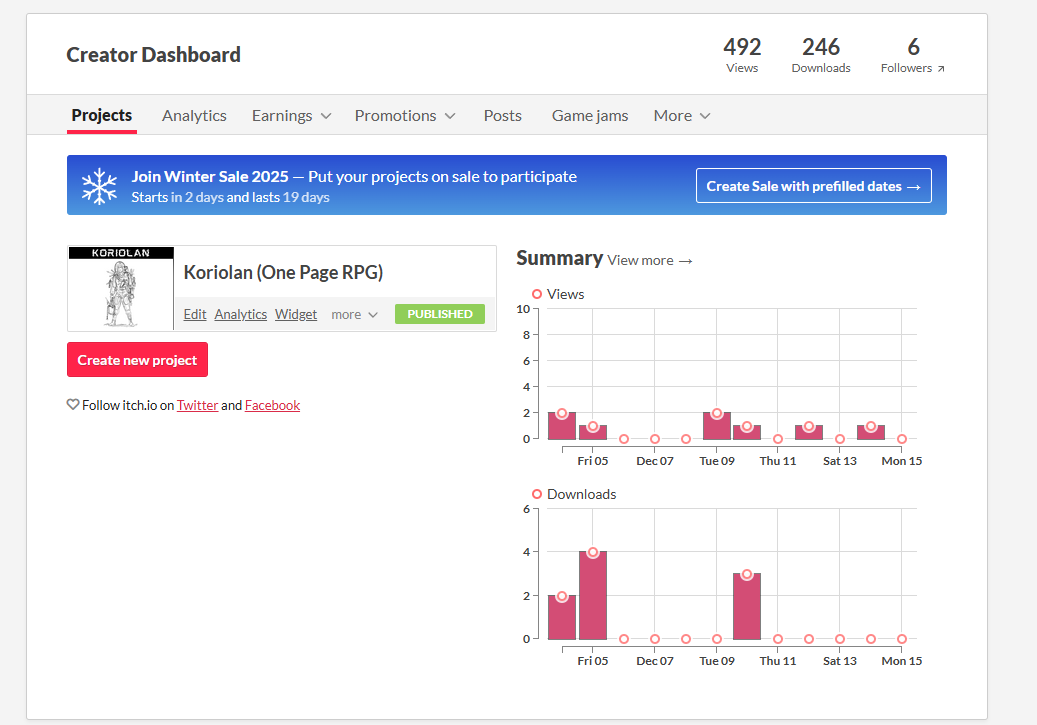Open the Edit link for Koriolan
Viewport: 1037px width, 725px height.
195,314
